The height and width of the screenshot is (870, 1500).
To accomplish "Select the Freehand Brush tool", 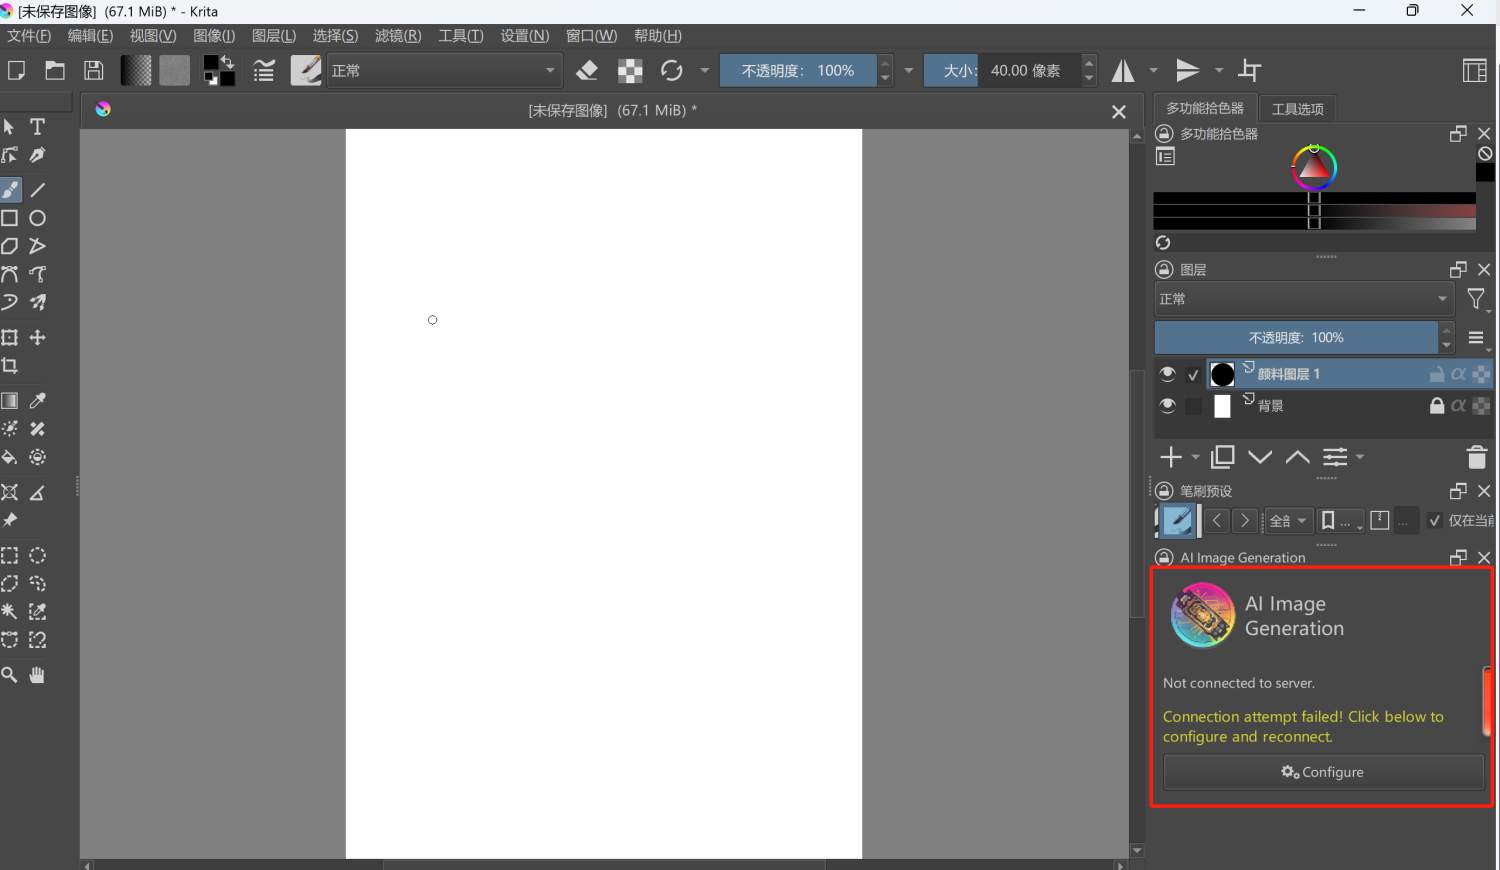I will point(10,190).
